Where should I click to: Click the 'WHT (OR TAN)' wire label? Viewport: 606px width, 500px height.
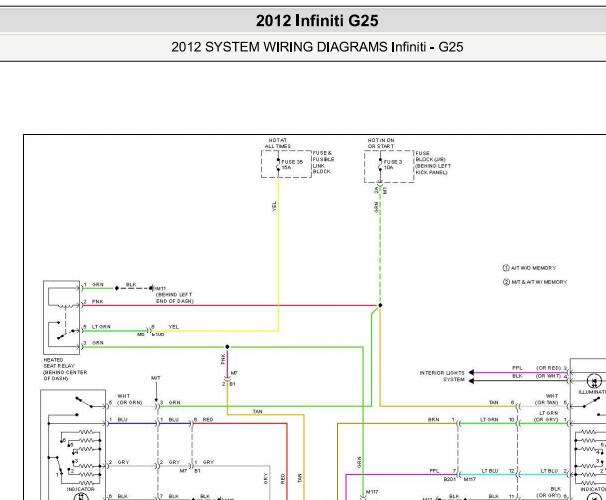(547, 399)
